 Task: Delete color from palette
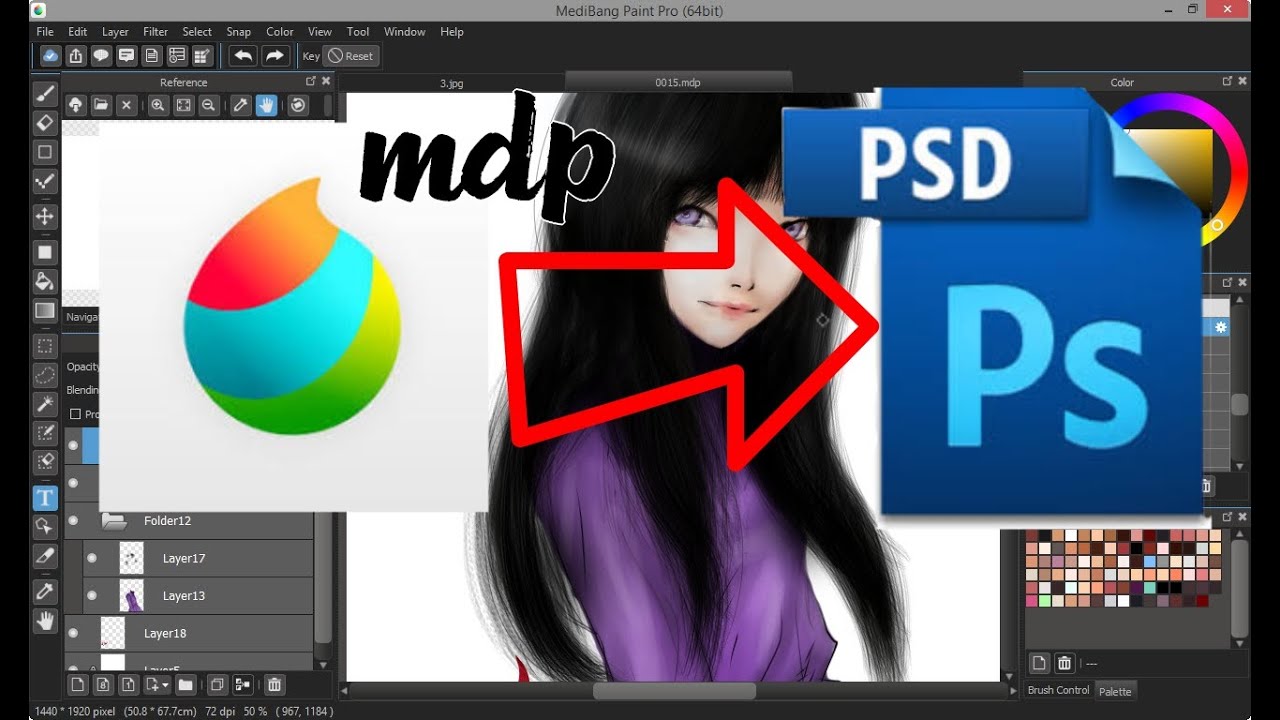click(1065, 662)
